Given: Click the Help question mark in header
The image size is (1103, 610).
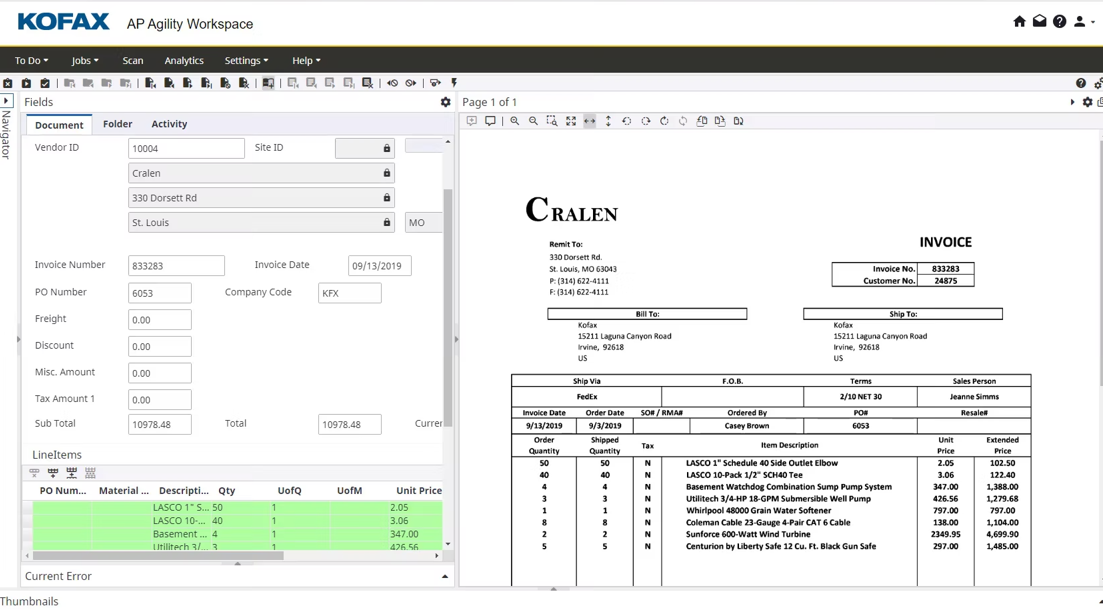Looking at the screenshot, I should click(1059, 22).
